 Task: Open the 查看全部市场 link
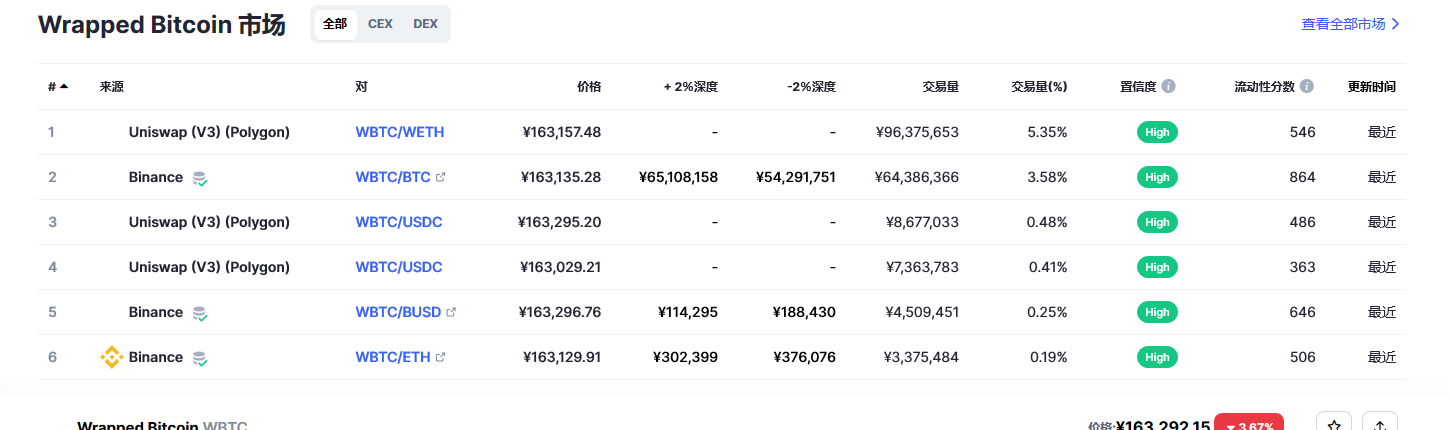tap(1343, 24)
